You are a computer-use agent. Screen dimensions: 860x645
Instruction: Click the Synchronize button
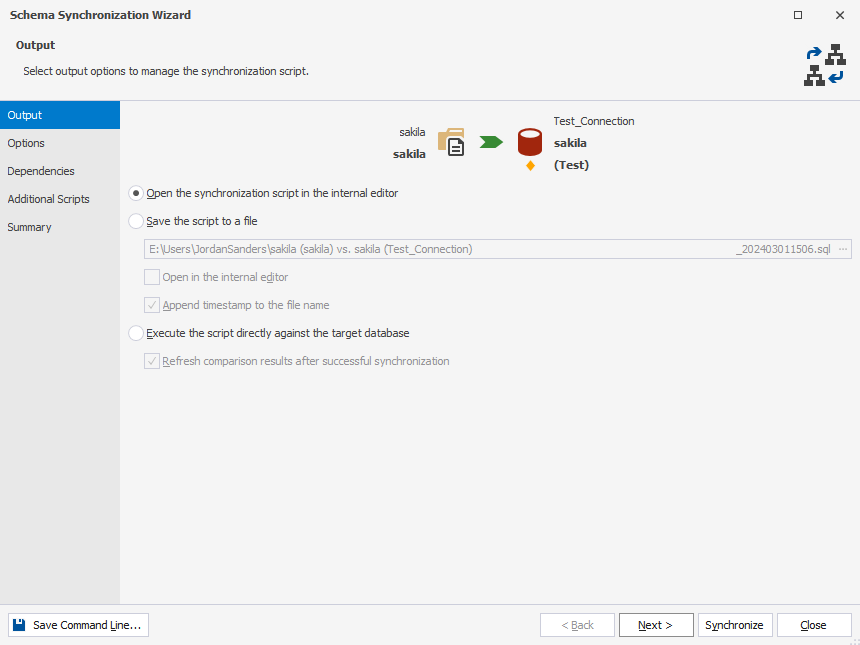(735, 625)
